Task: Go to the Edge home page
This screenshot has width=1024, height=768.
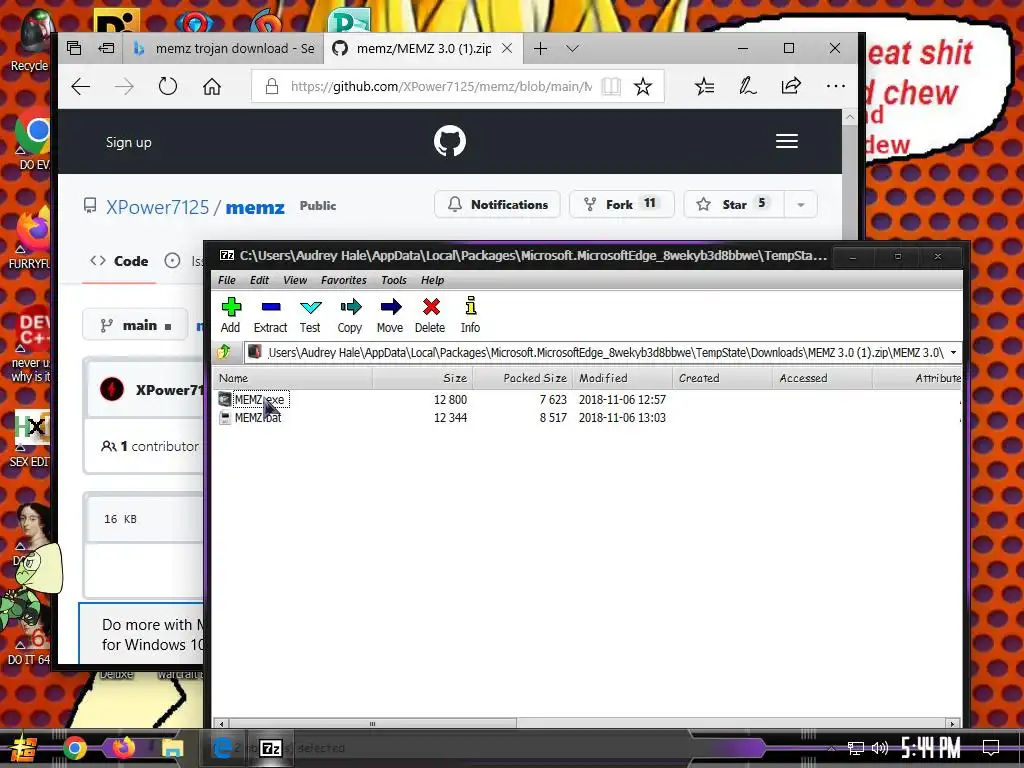Action: coord(212,86)
